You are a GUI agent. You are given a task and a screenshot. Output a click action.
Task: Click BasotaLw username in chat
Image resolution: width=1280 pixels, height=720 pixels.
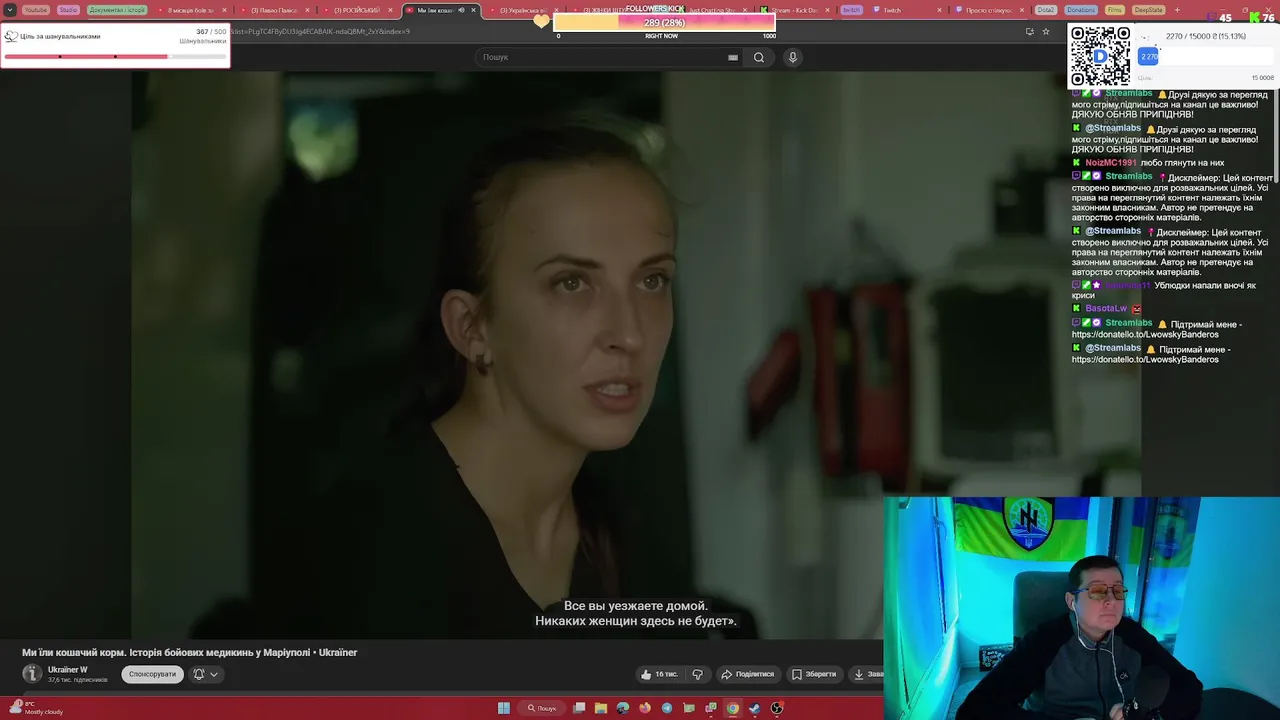pyautogui.click(x=1106, y=308)
